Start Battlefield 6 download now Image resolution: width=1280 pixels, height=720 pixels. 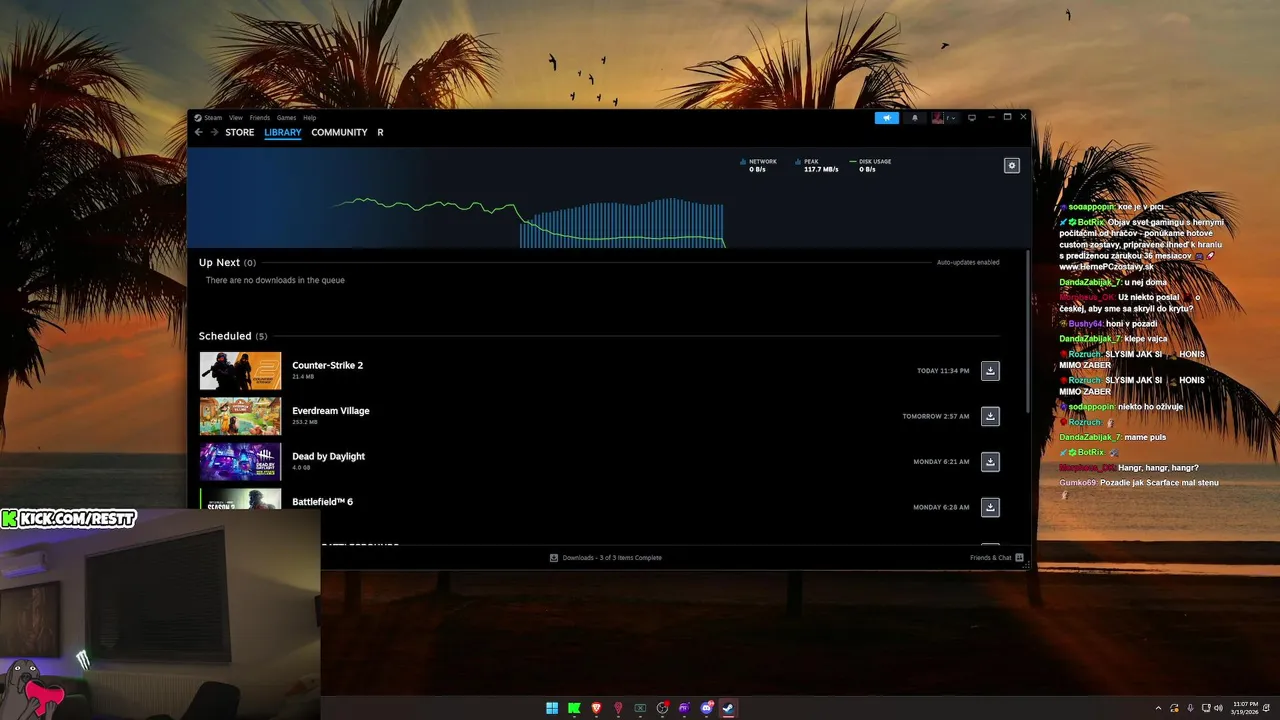click(x=990, y=507)
